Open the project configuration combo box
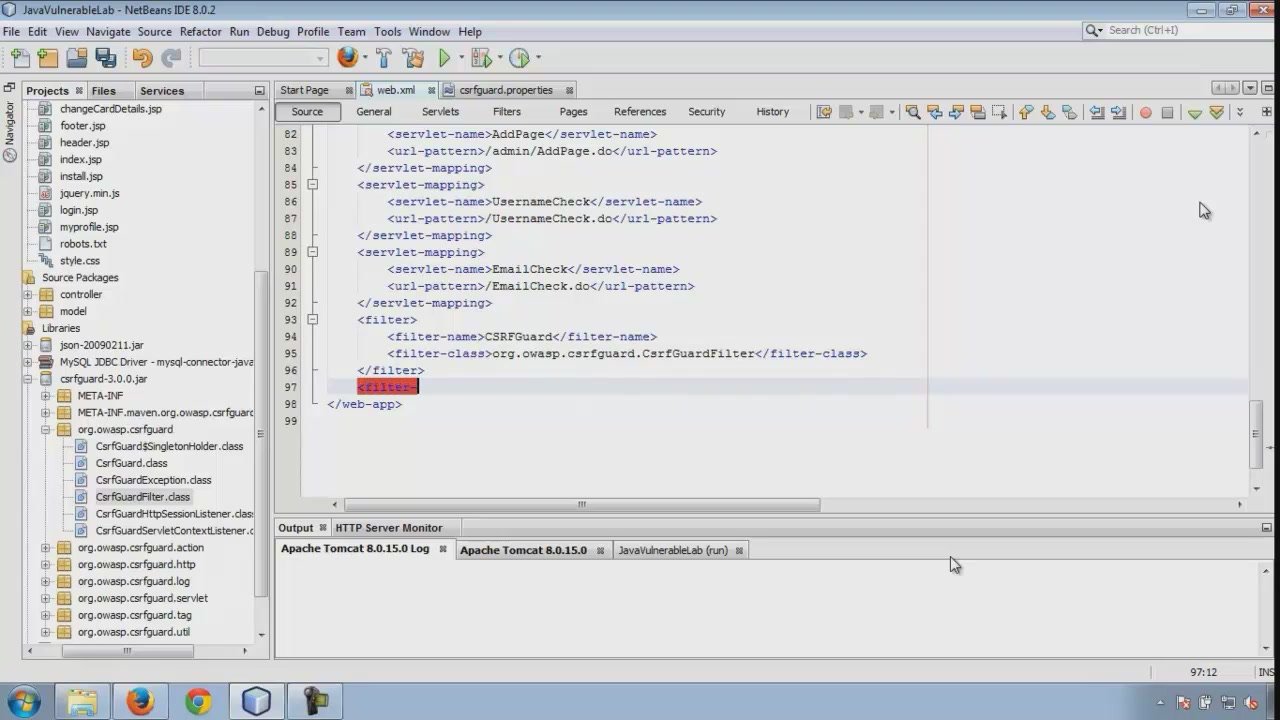The image size is (1280, 720). coord(263,58)
